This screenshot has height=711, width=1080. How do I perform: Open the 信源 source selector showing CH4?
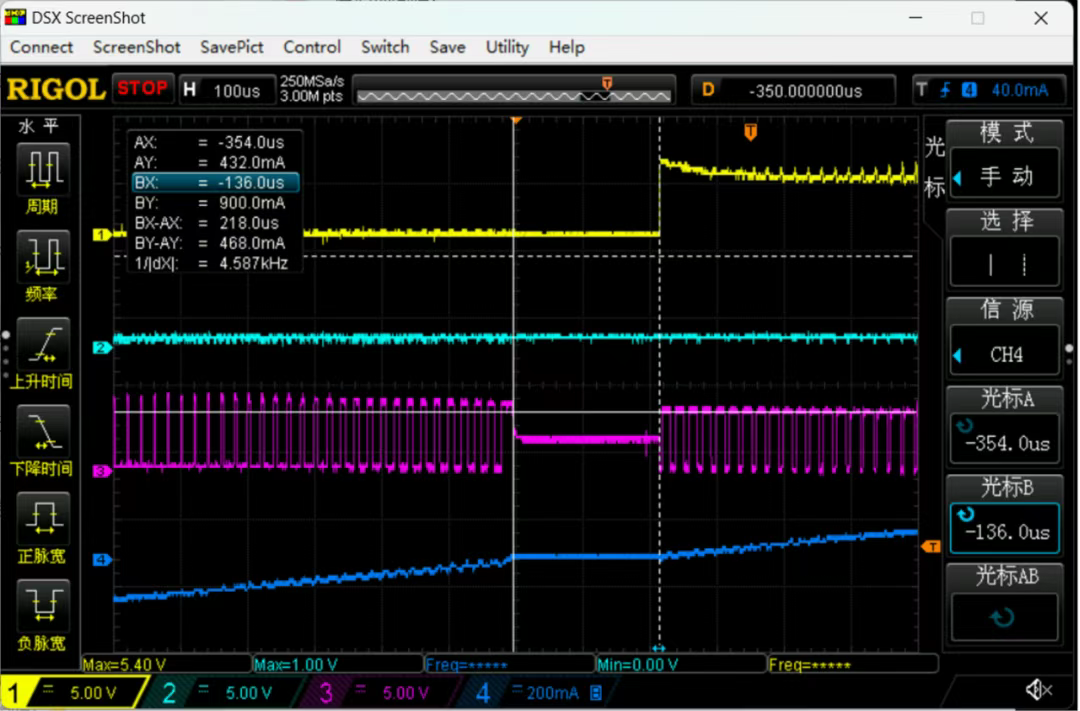click(x=1004, y=354)
